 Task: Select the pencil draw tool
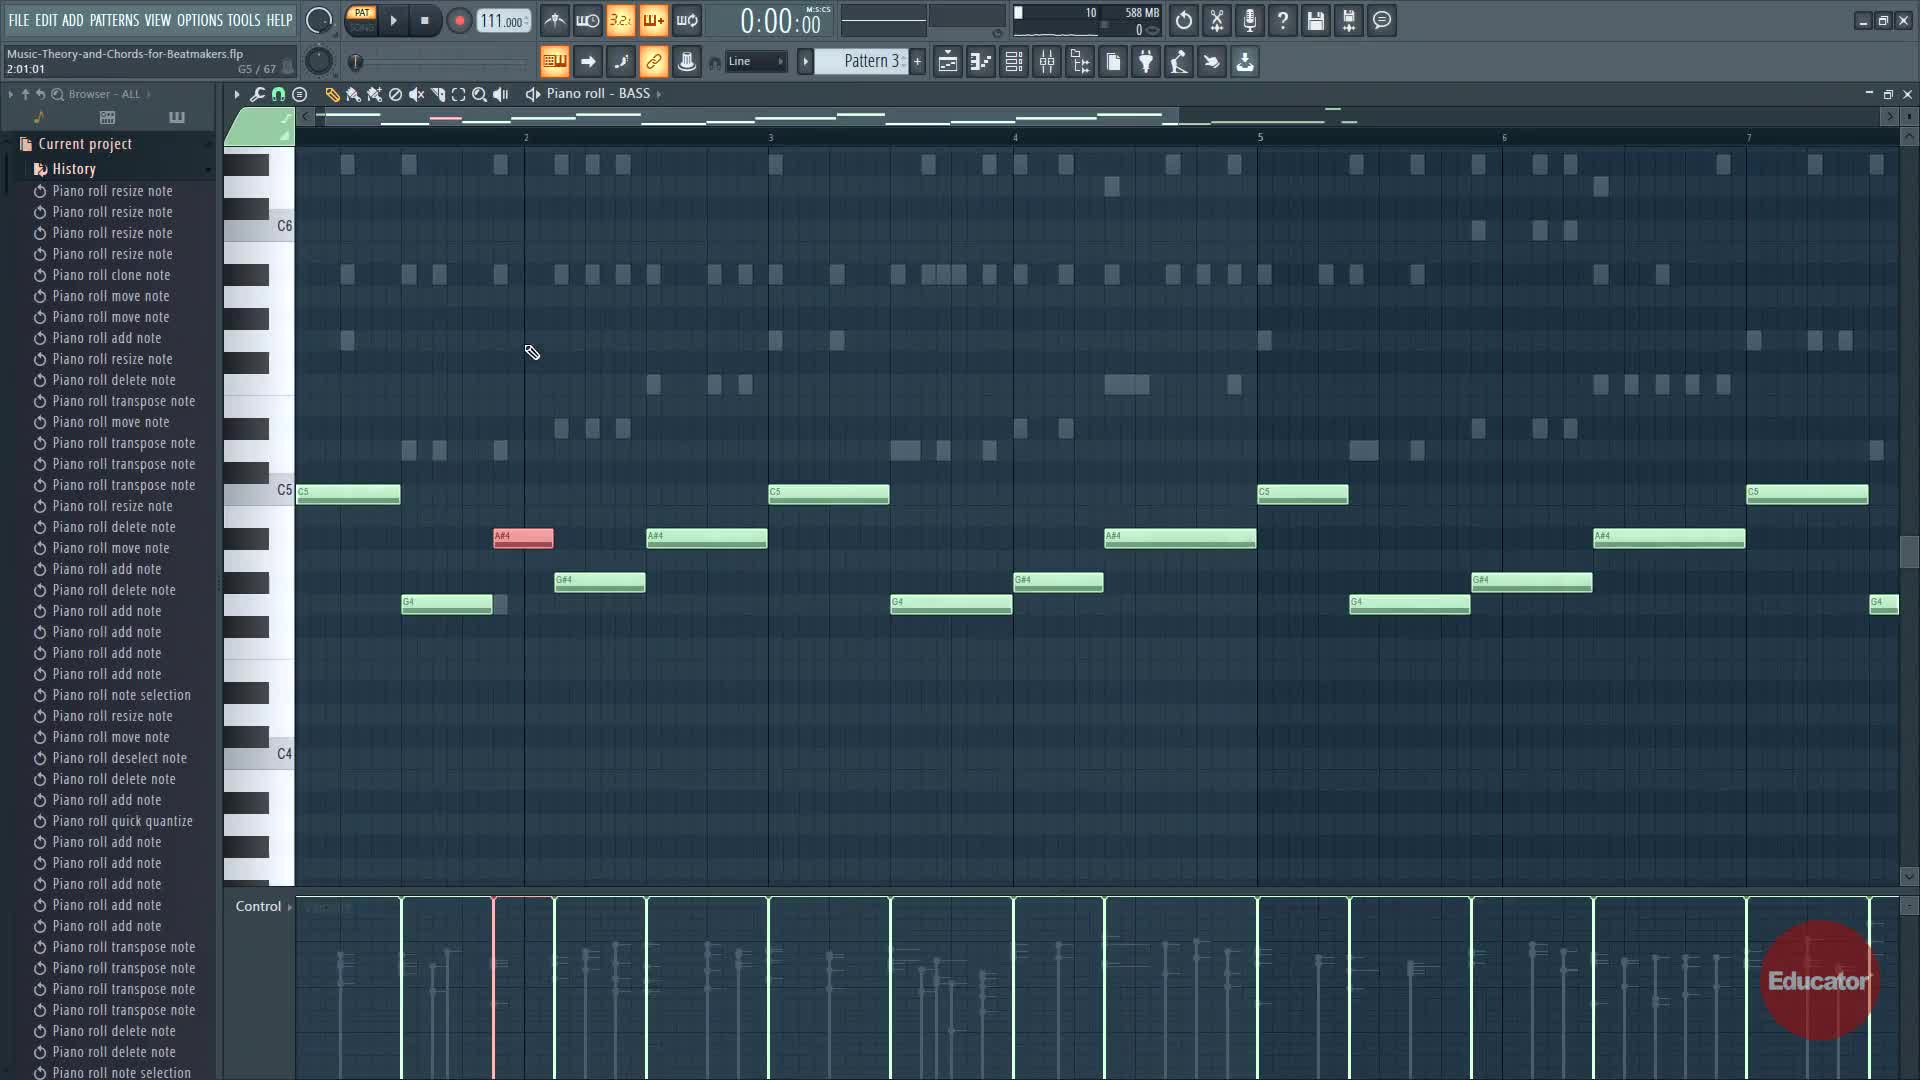tap(332, 94)
